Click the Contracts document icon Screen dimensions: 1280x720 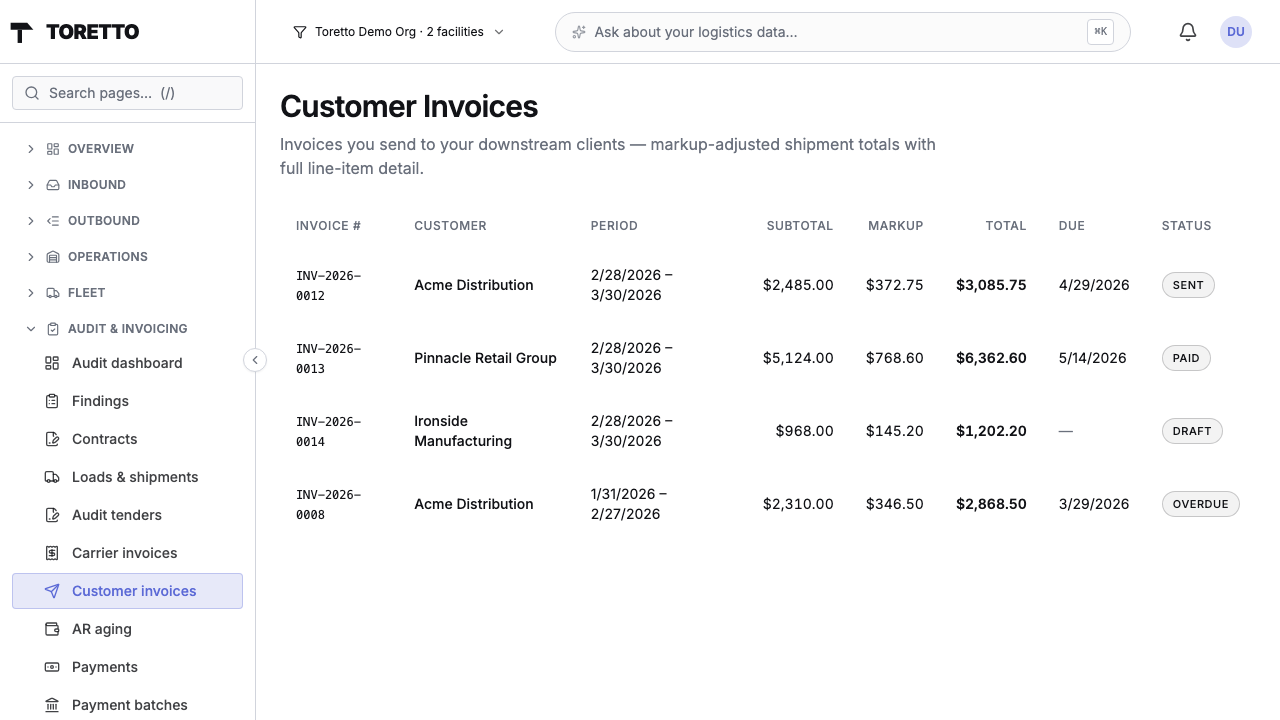point(52,439)
